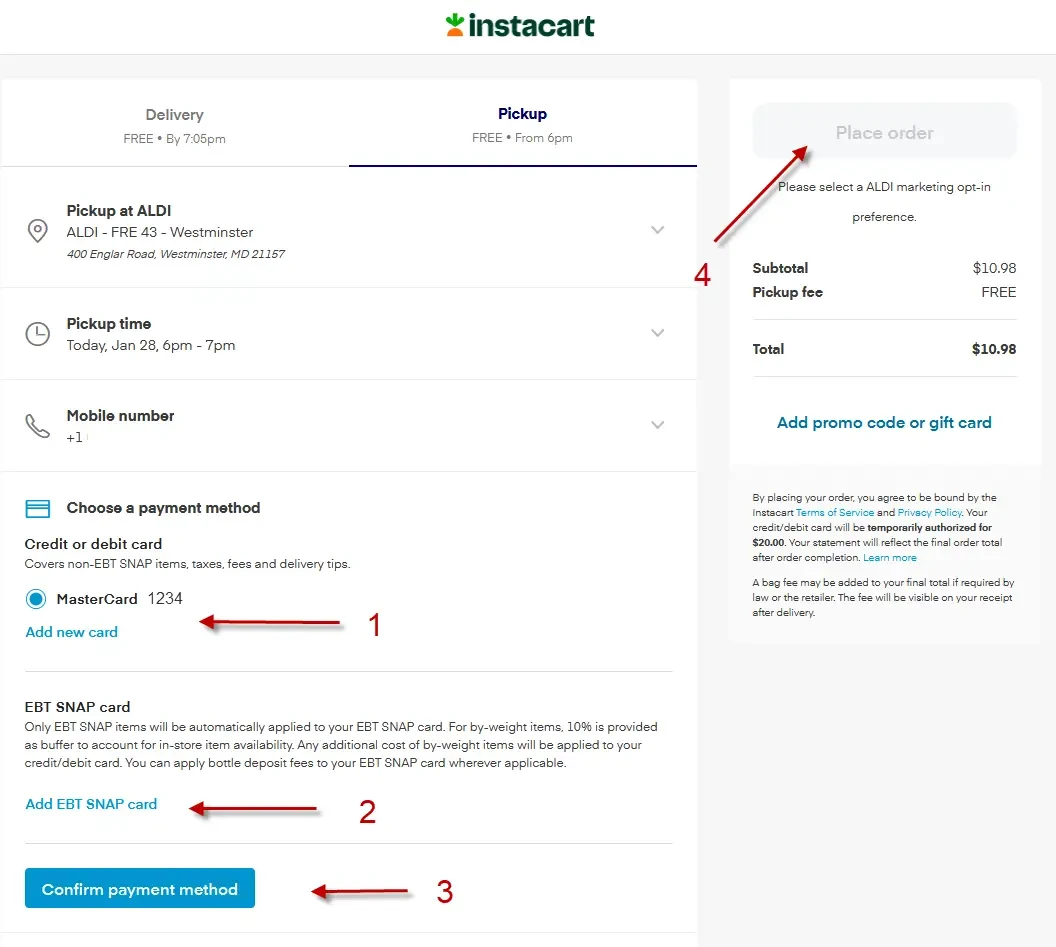Select the MasterCard 1234 radio button
The image size is (1056, 947).
pyautogui.click(x=36, y=599)
